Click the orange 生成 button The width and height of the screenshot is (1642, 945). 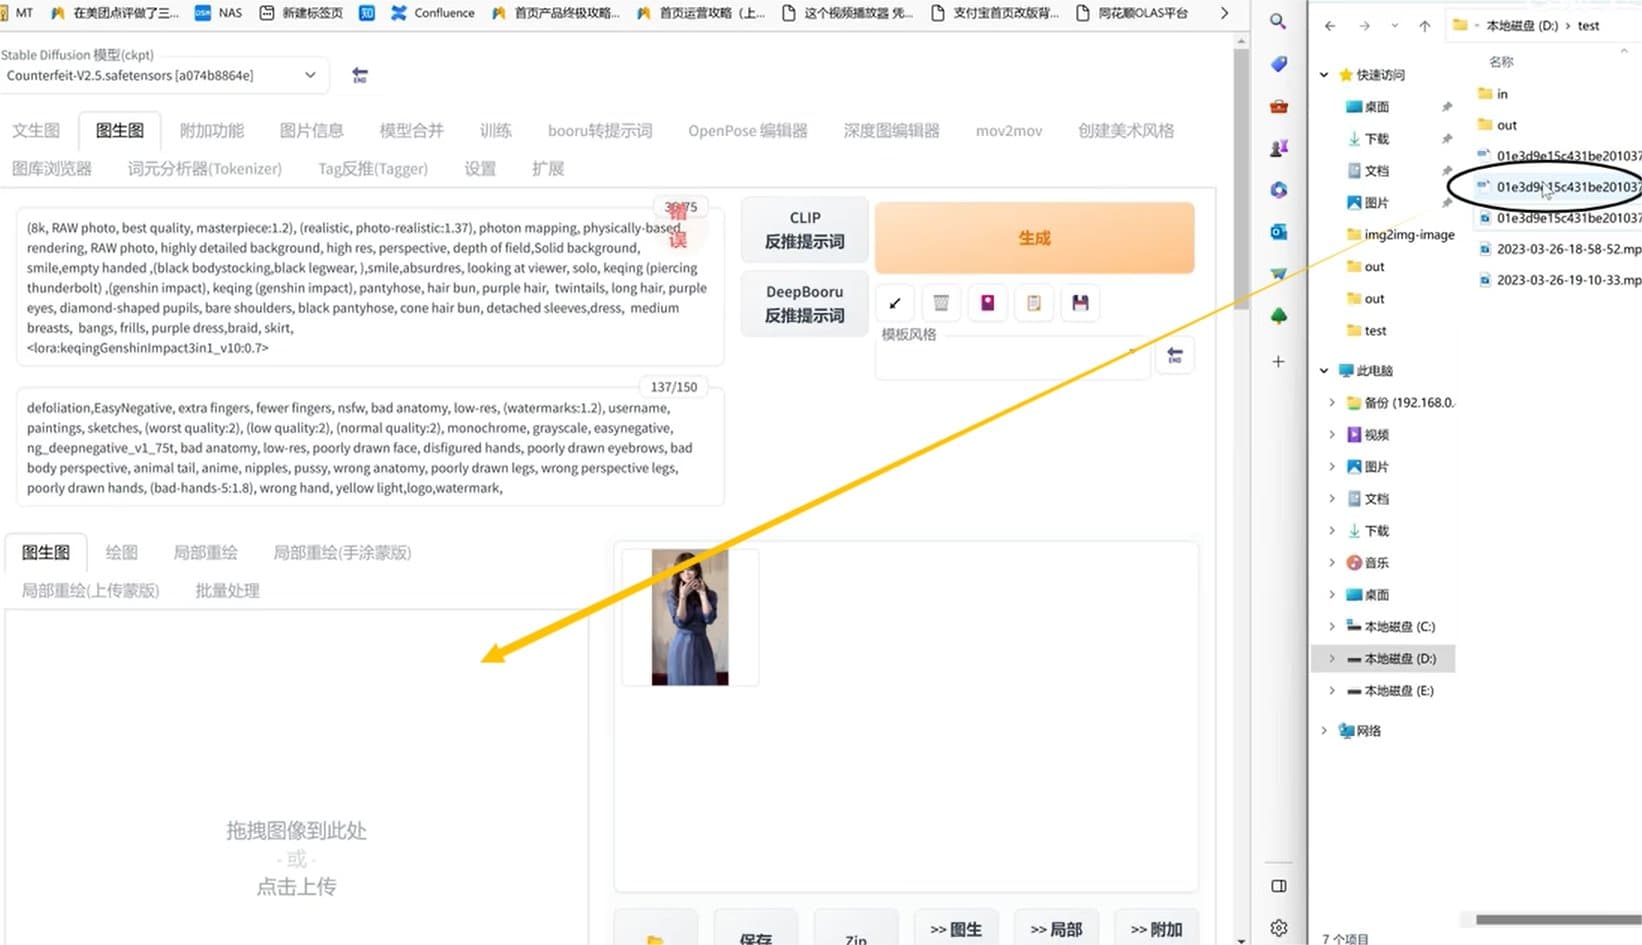click(x=1034, y=238)
